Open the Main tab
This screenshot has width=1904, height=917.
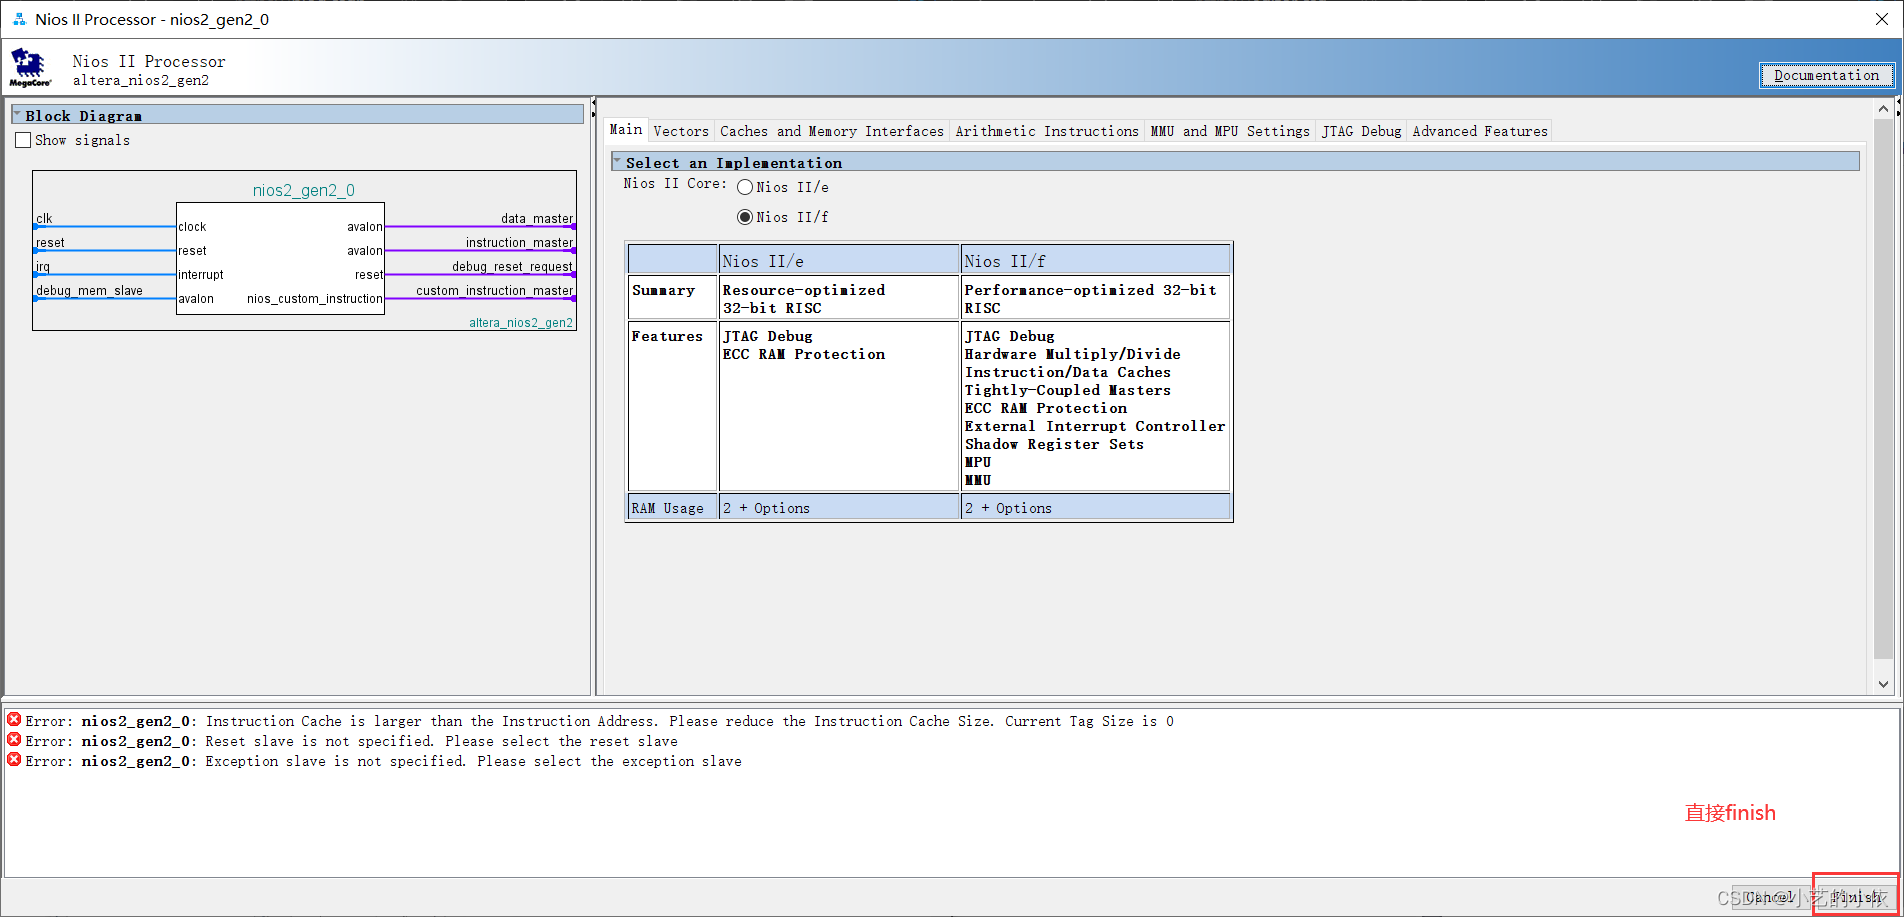click(626, 130)
